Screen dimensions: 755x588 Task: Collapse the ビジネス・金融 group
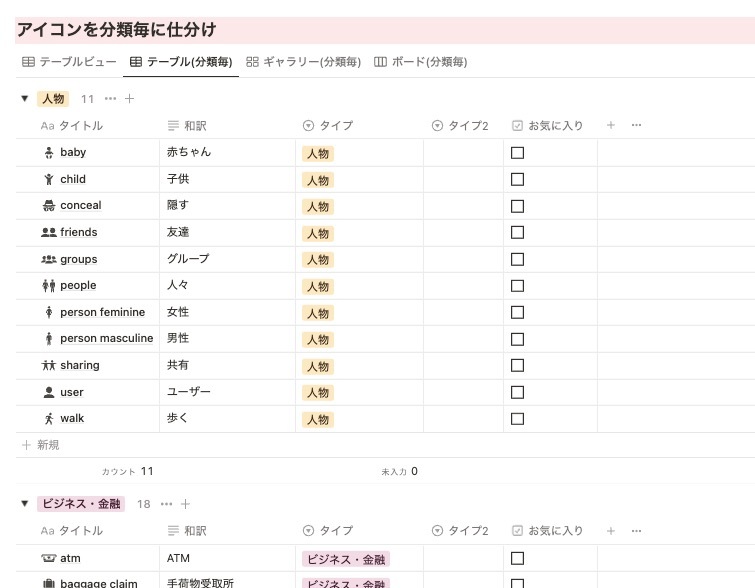25,504
